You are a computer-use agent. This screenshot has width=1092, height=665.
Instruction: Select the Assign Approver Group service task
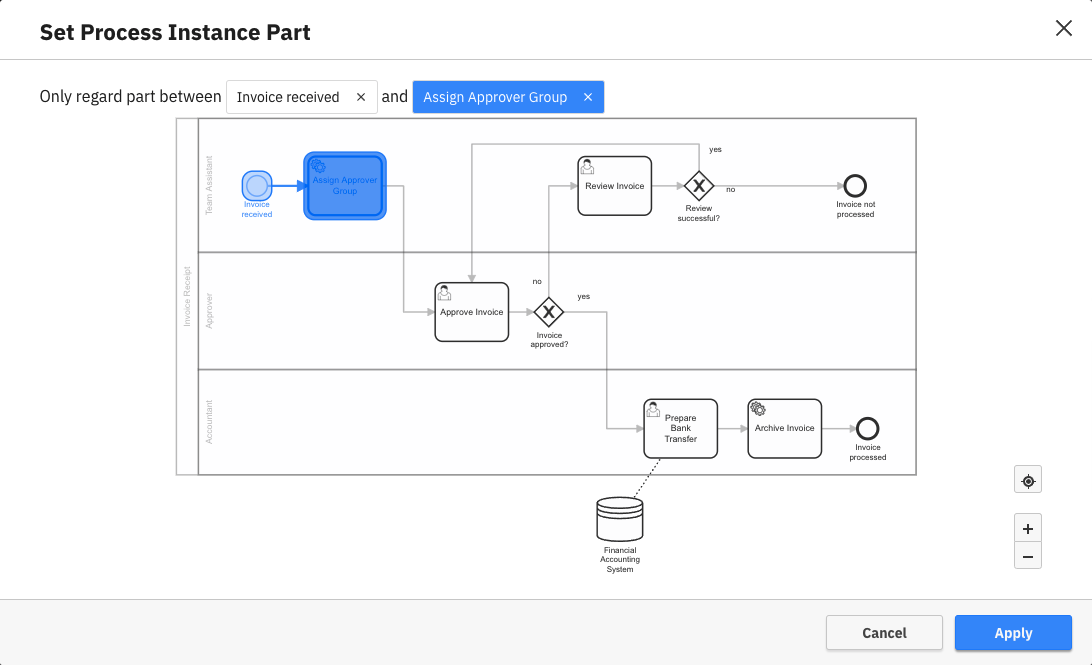coord(344,186)
